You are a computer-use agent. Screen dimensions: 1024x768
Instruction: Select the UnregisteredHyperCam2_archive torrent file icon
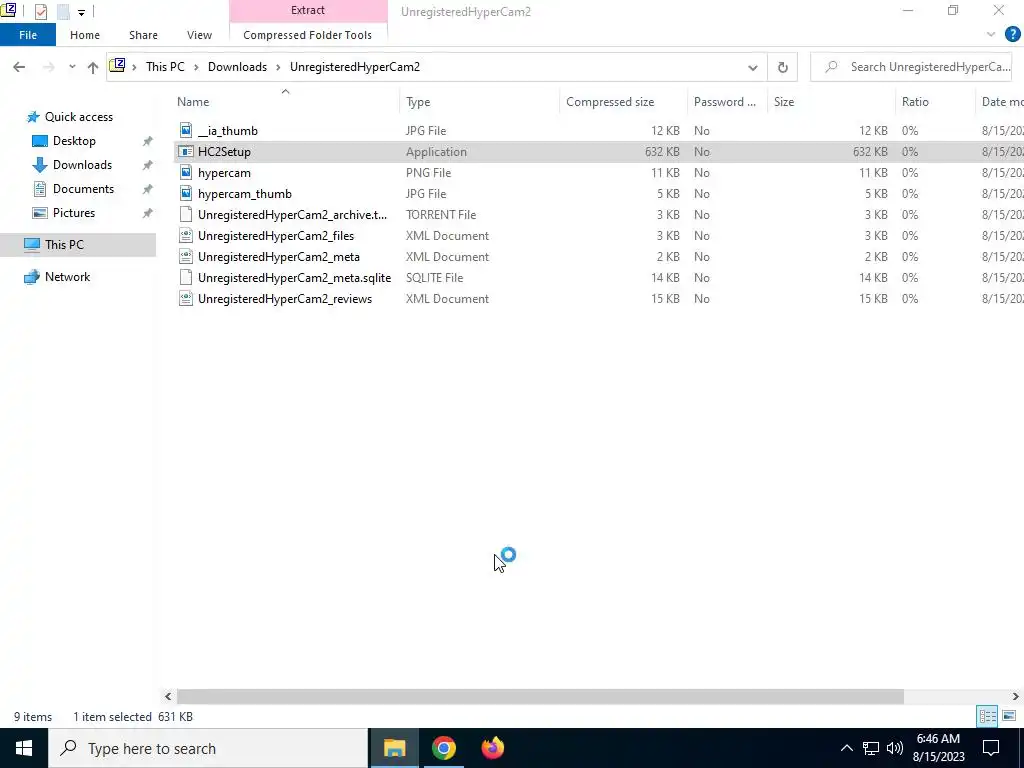tap(186, 214)
